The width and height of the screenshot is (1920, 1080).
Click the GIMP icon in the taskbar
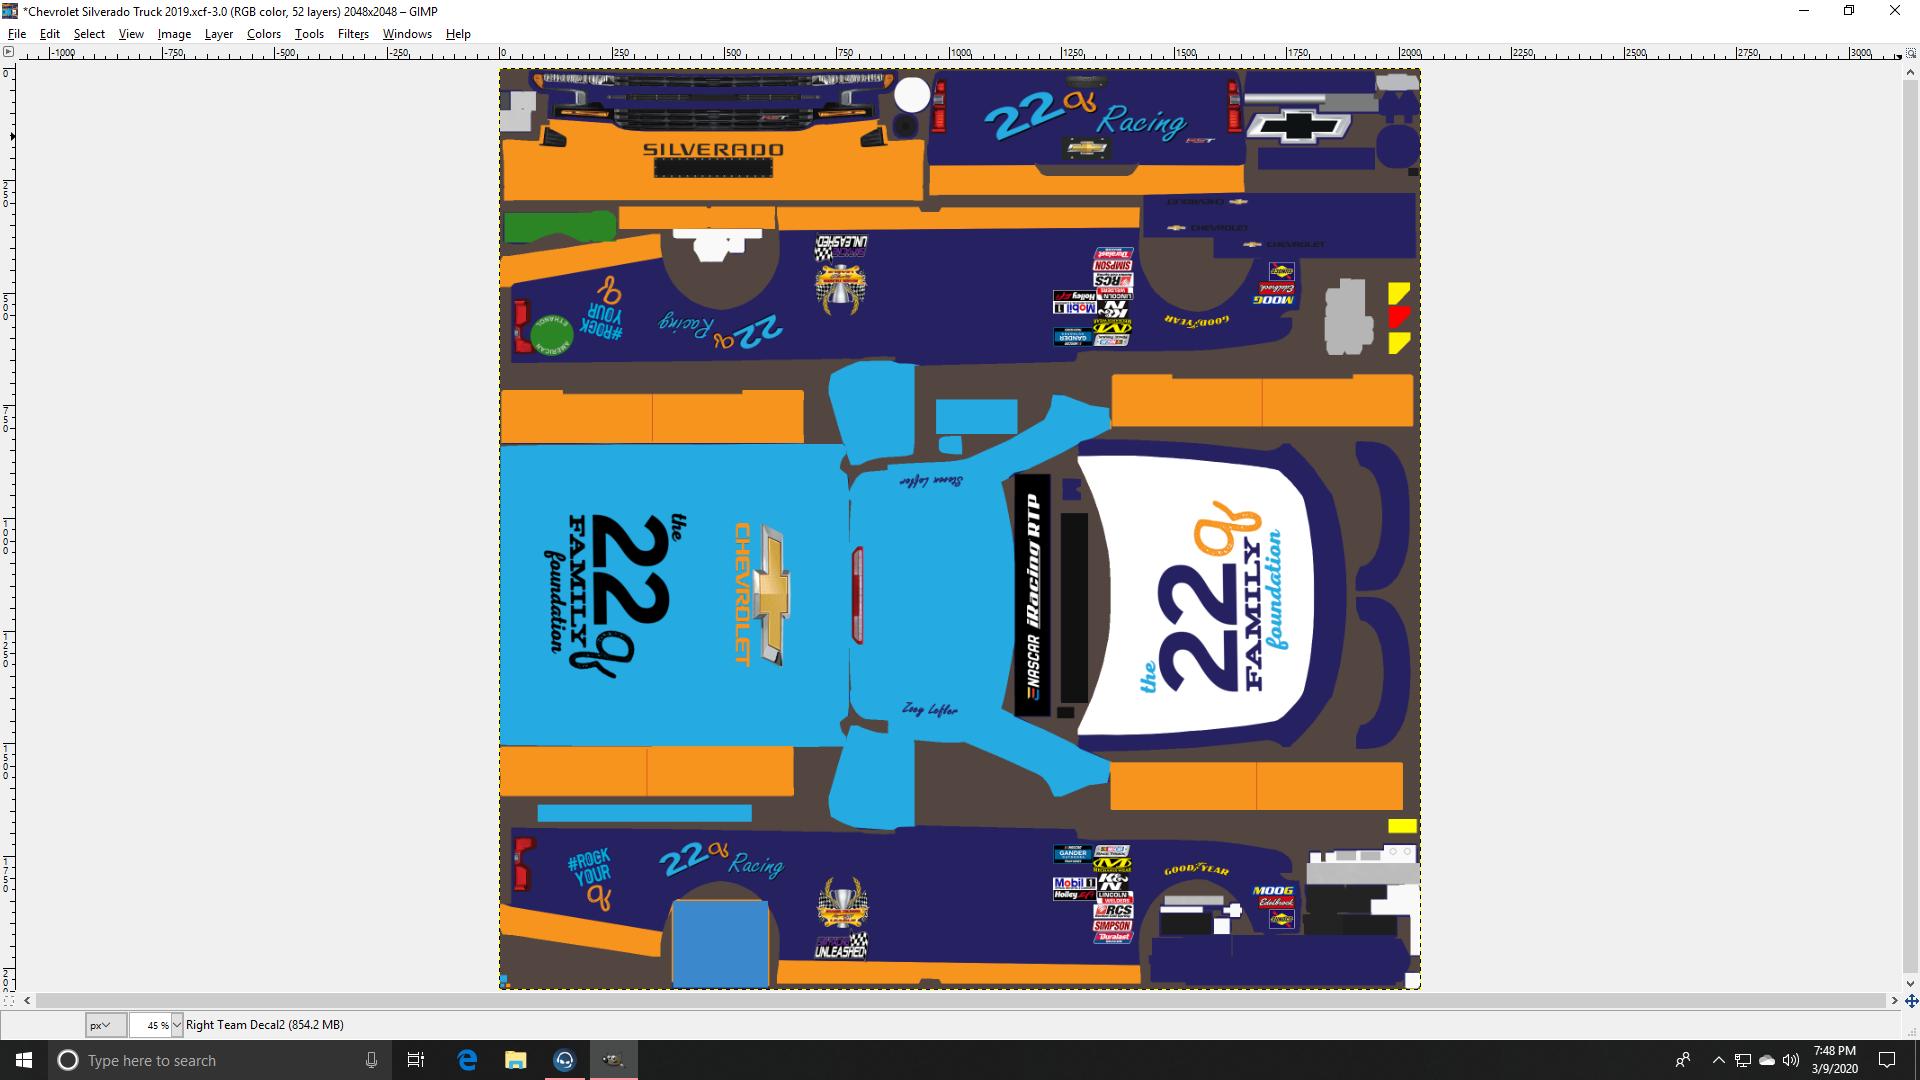[614, 1060]
